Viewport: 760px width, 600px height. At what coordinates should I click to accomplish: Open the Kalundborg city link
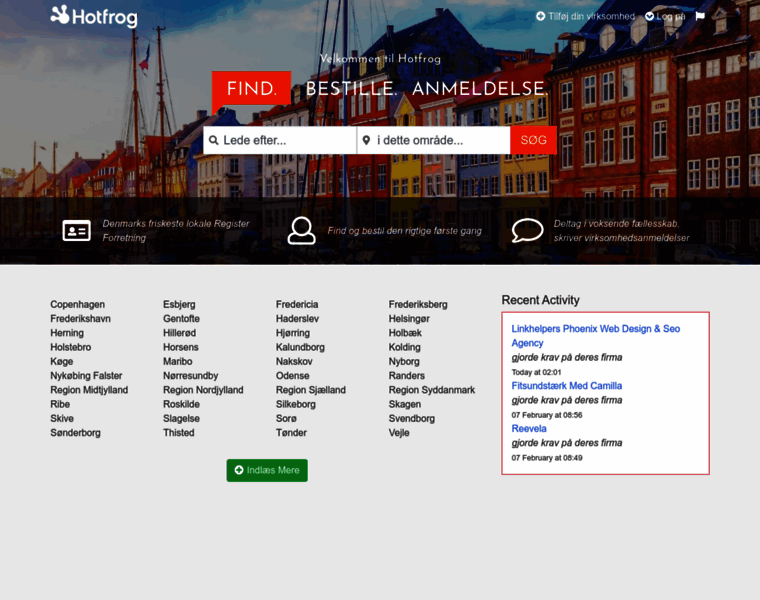[301, 347]
